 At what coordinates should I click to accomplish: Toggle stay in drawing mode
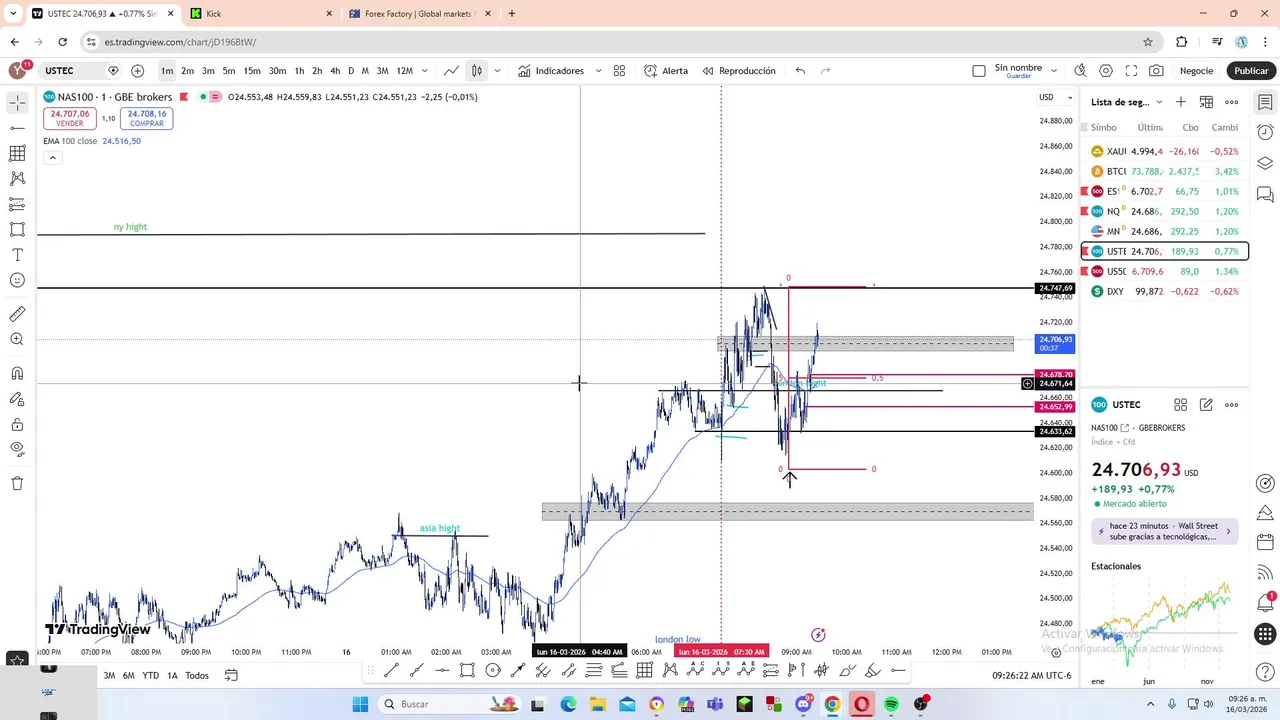click(17, 399)
